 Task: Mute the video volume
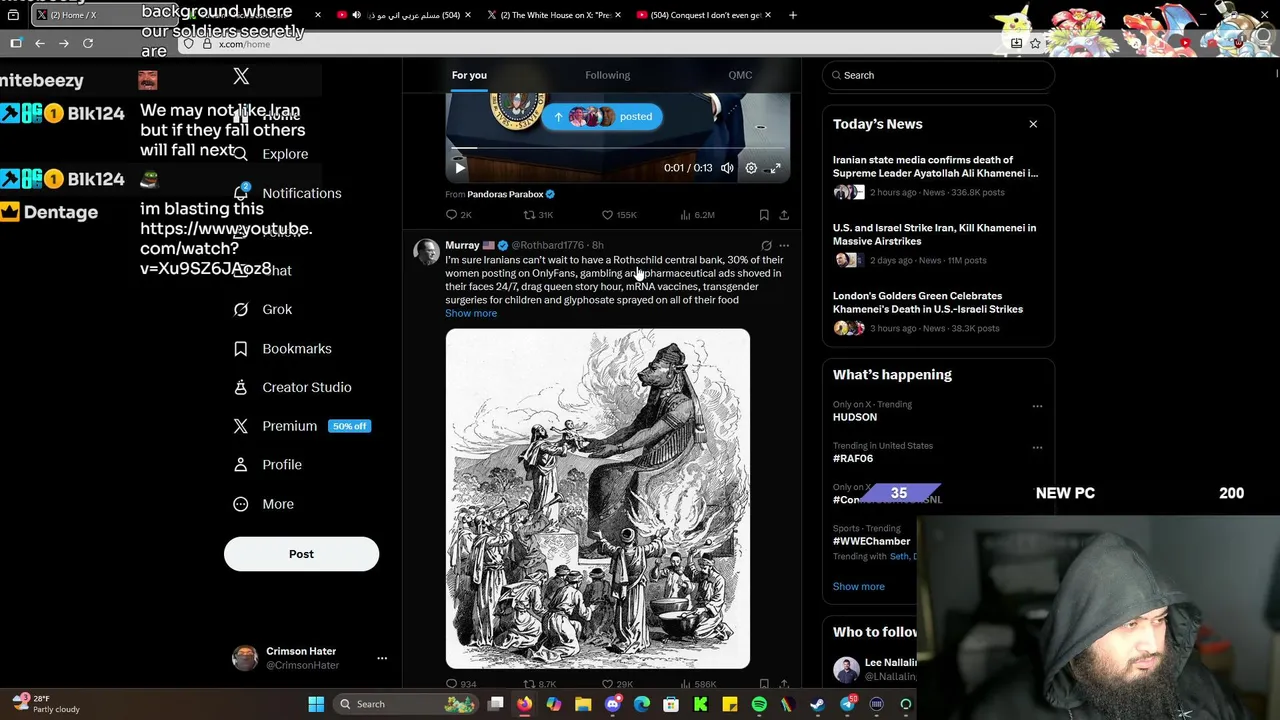click(727, 168)
